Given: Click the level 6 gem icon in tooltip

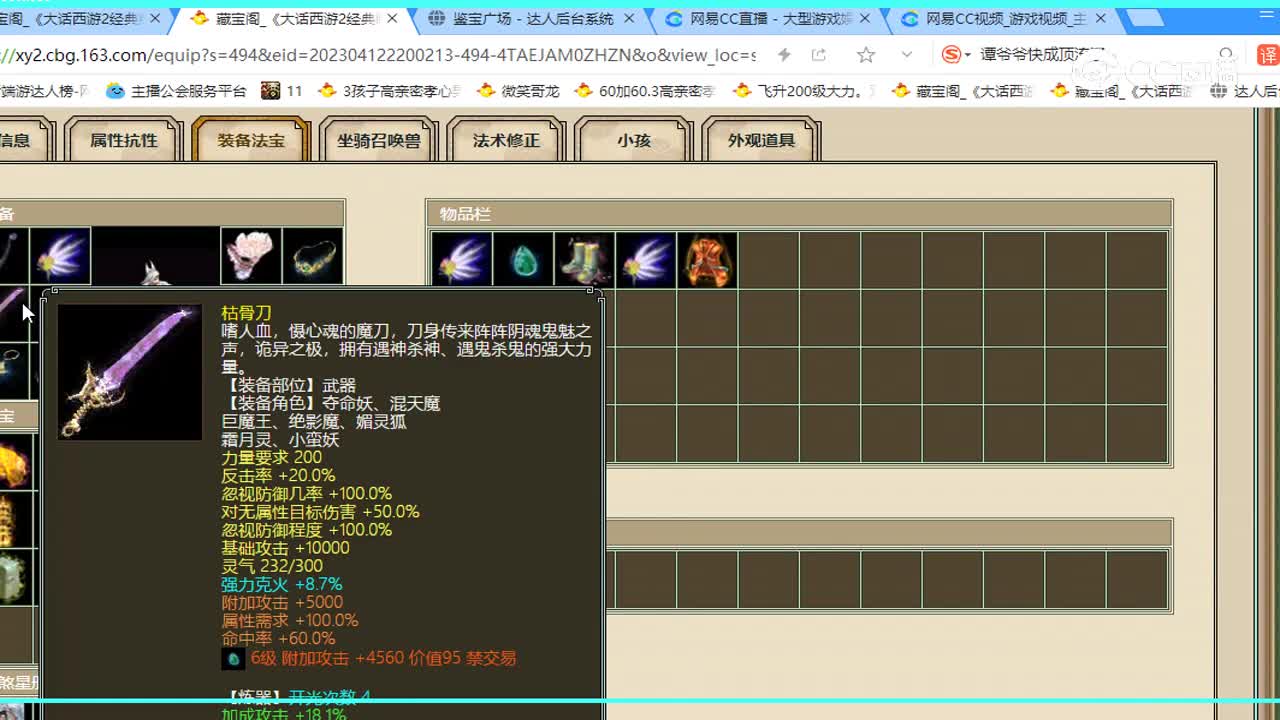Looking at the screenshot, I should click(x=233, y=658).
